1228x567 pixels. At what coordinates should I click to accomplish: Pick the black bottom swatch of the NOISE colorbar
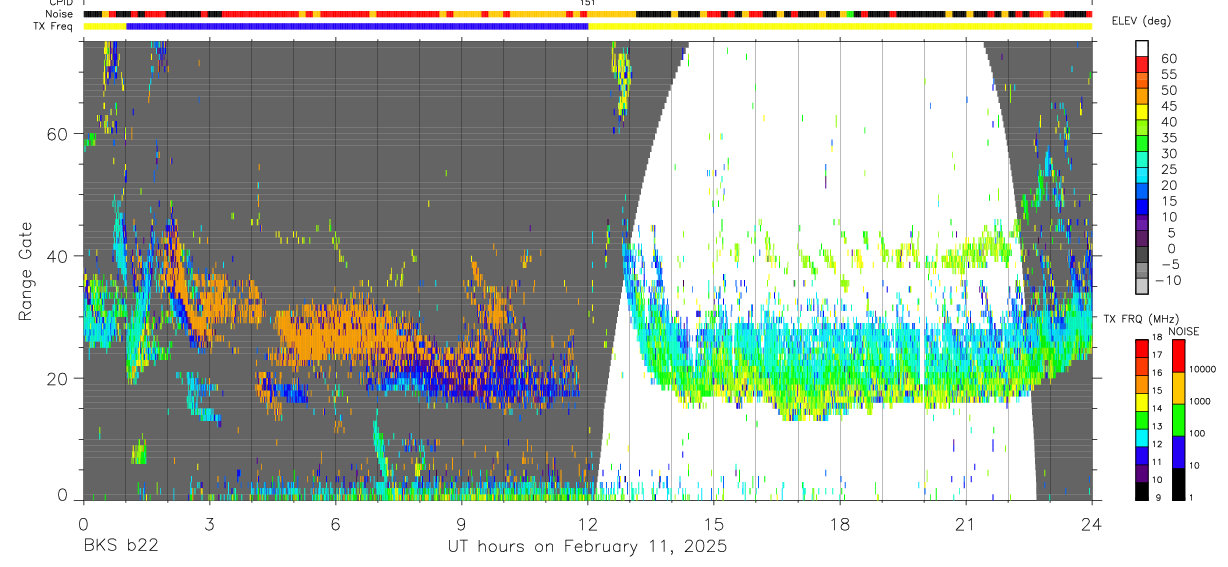(x=1178, y=484)
